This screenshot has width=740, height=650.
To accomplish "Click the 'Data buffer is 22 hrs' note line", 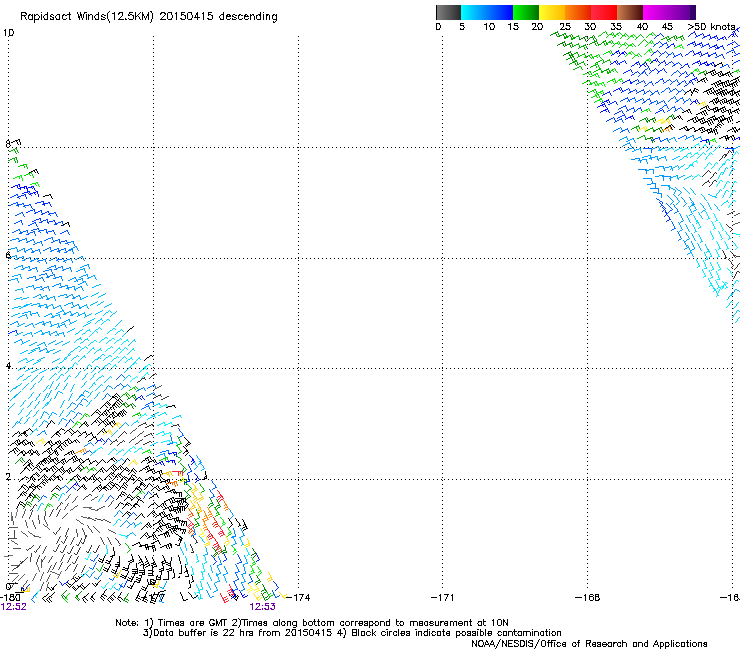I will click(x=352, y=633).
